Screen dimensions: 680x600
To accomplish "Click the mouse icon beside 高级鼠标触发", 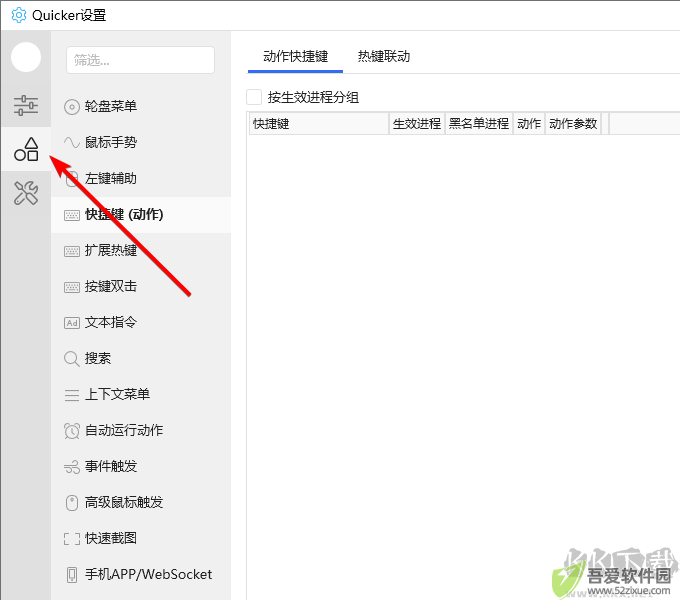I will pyautogui.click(x=72, y=503).
